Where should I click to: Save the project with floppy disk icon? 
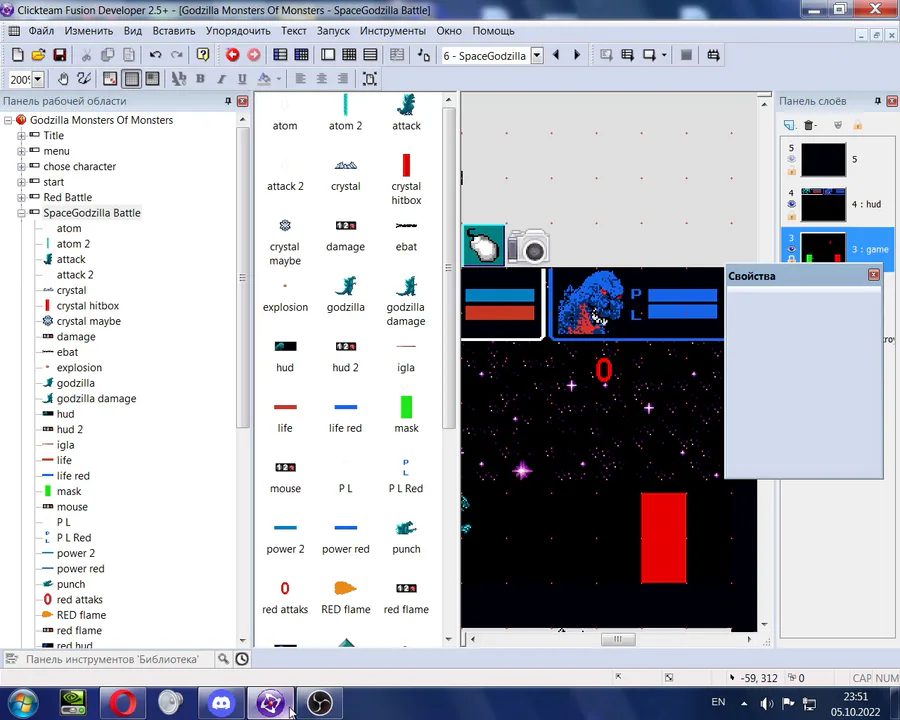tap(60, 55)
